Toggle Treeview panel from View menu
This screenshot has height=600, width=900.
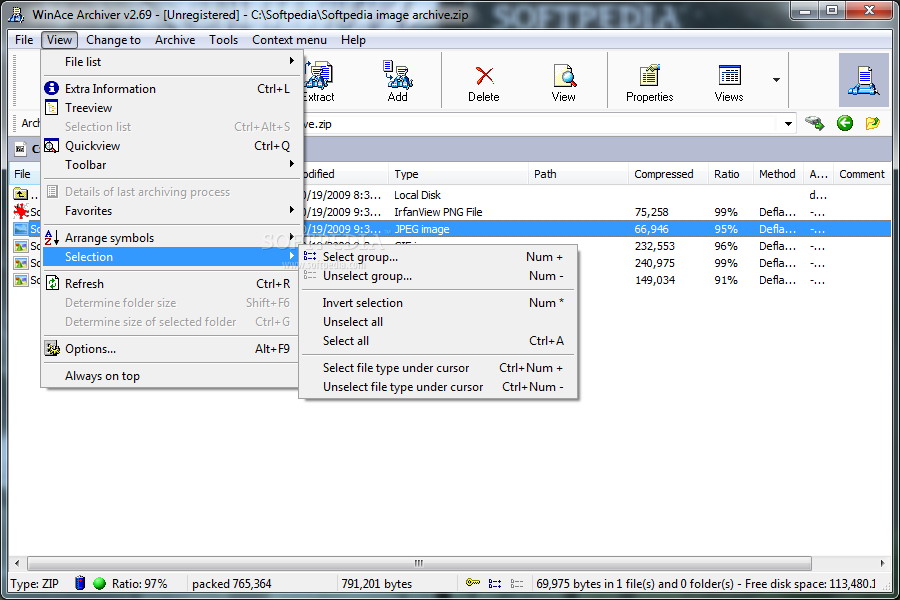[170, 107]
